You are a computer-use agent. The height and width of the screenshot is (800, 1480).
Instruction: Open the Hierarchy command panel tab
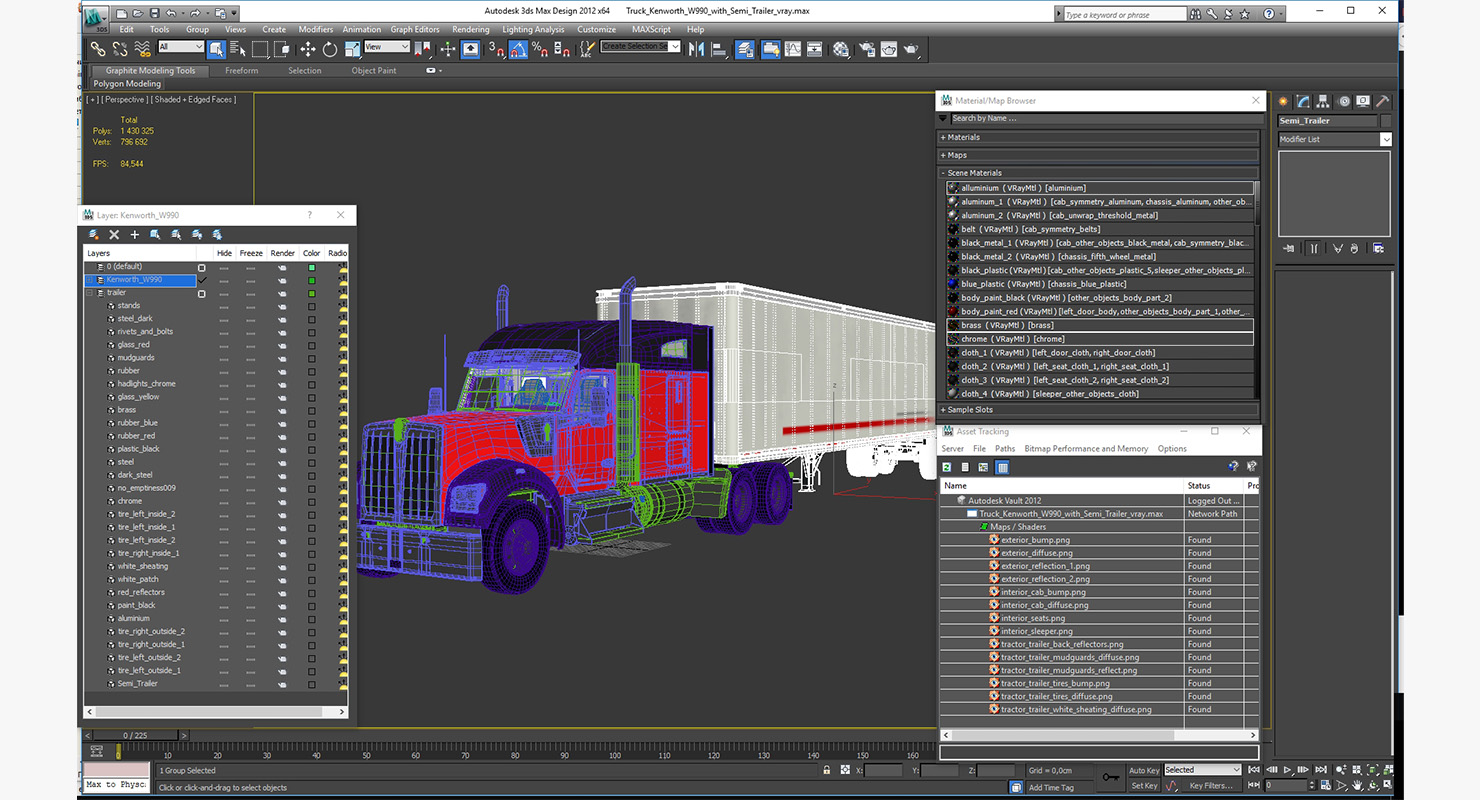[1323, 101]
